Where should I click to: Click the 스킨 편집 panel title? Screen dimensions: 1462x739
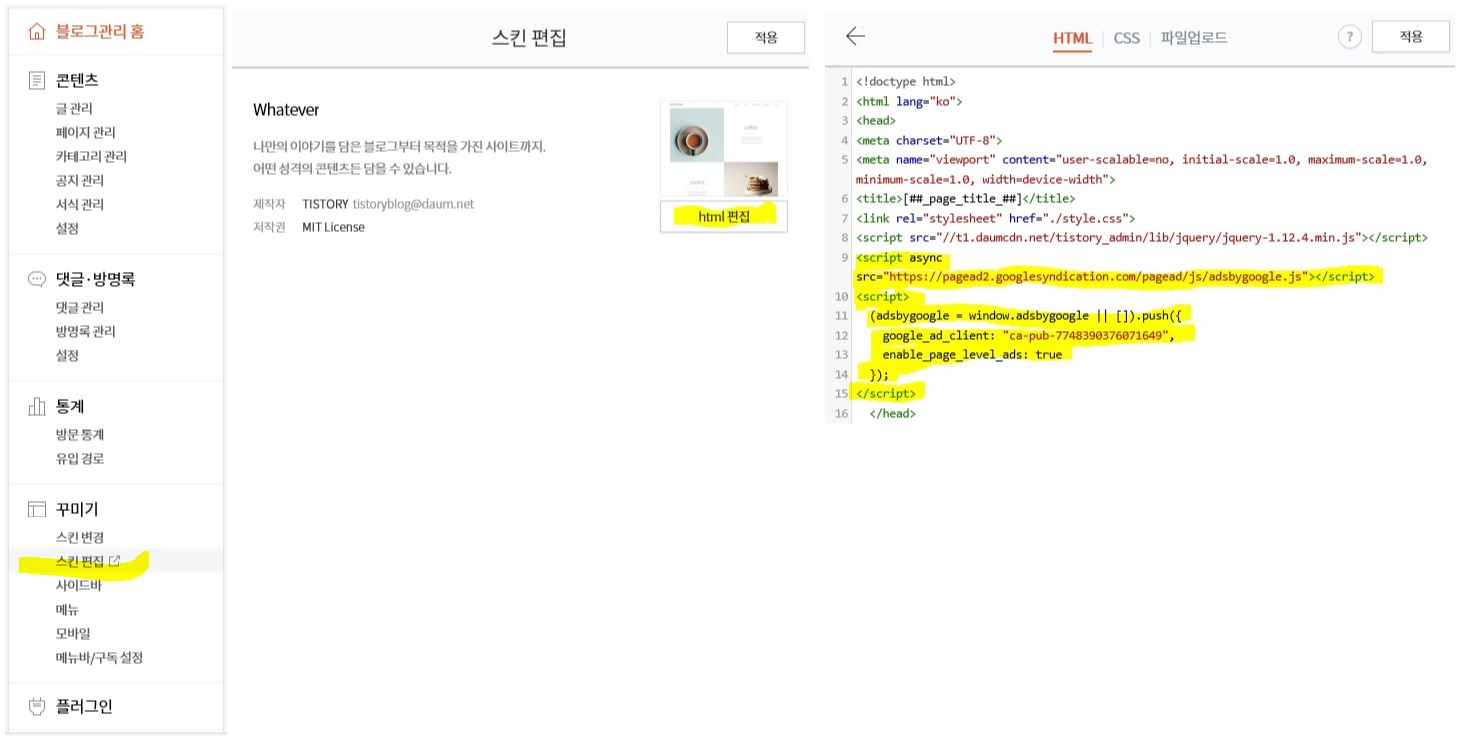click(530, 38)
